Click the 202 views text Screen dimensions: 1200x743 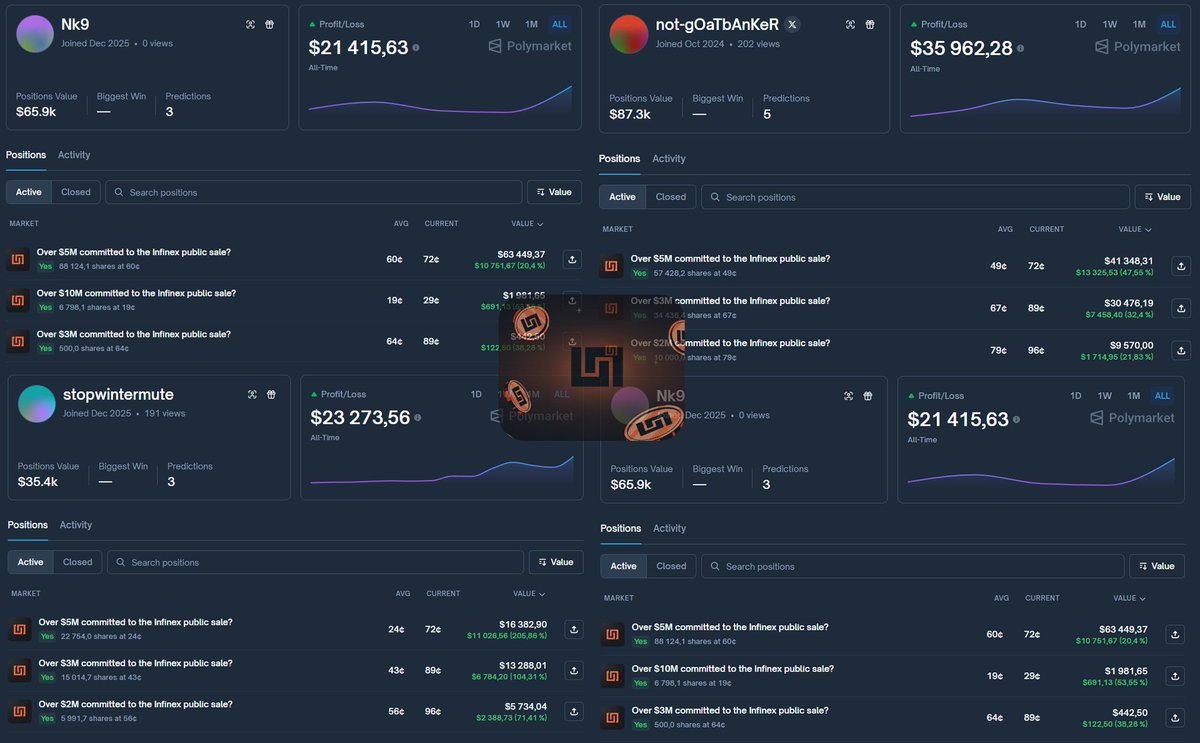(758, 44)
